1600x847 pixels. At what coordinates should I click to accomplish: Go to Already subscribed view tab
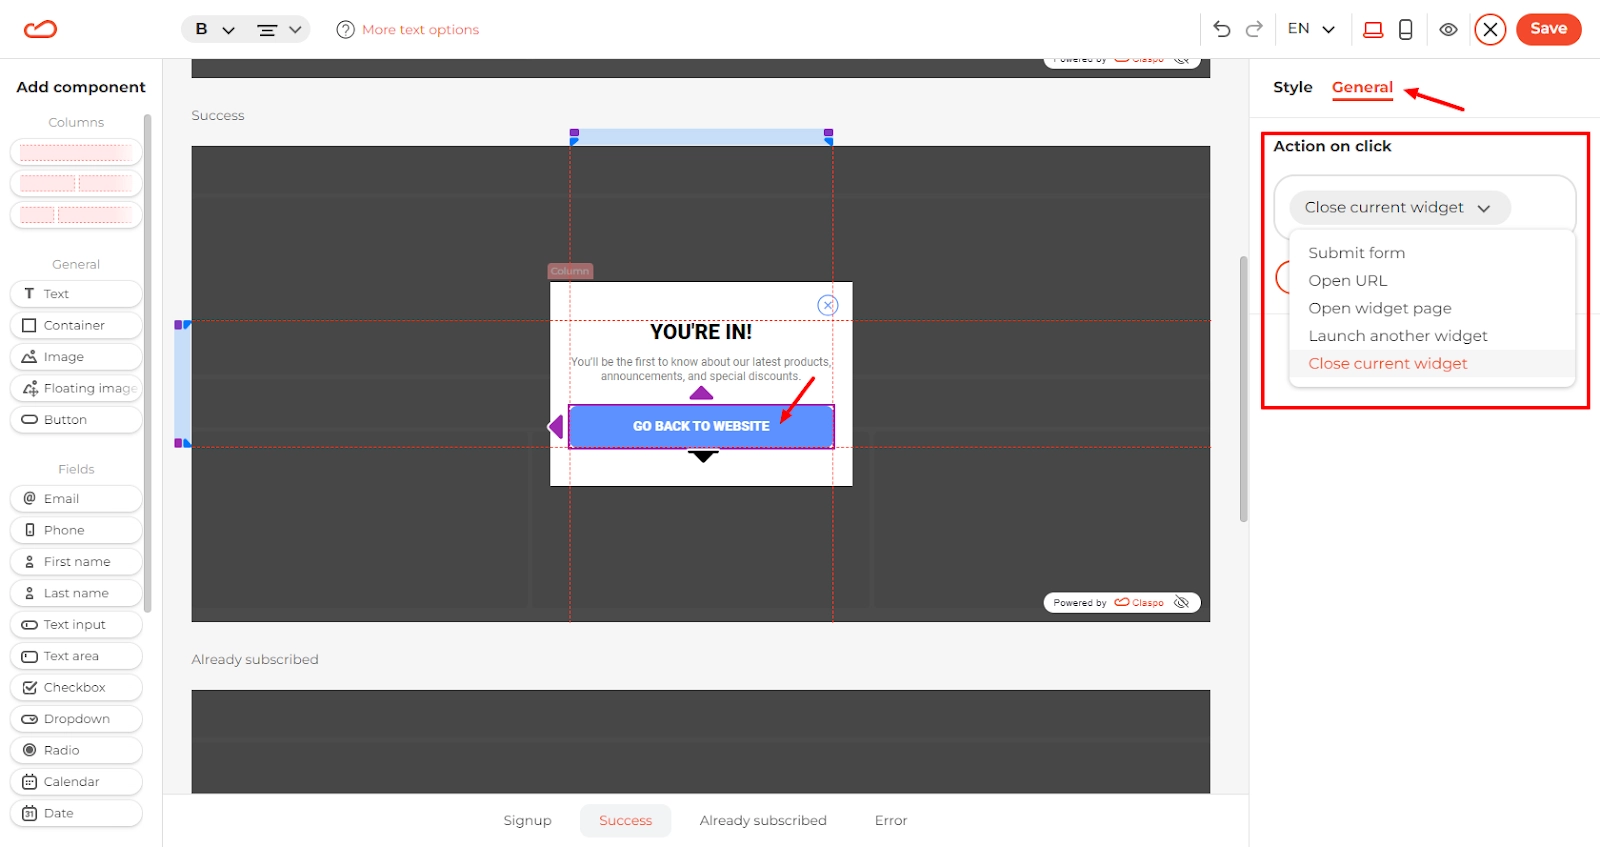coord(763,821)
